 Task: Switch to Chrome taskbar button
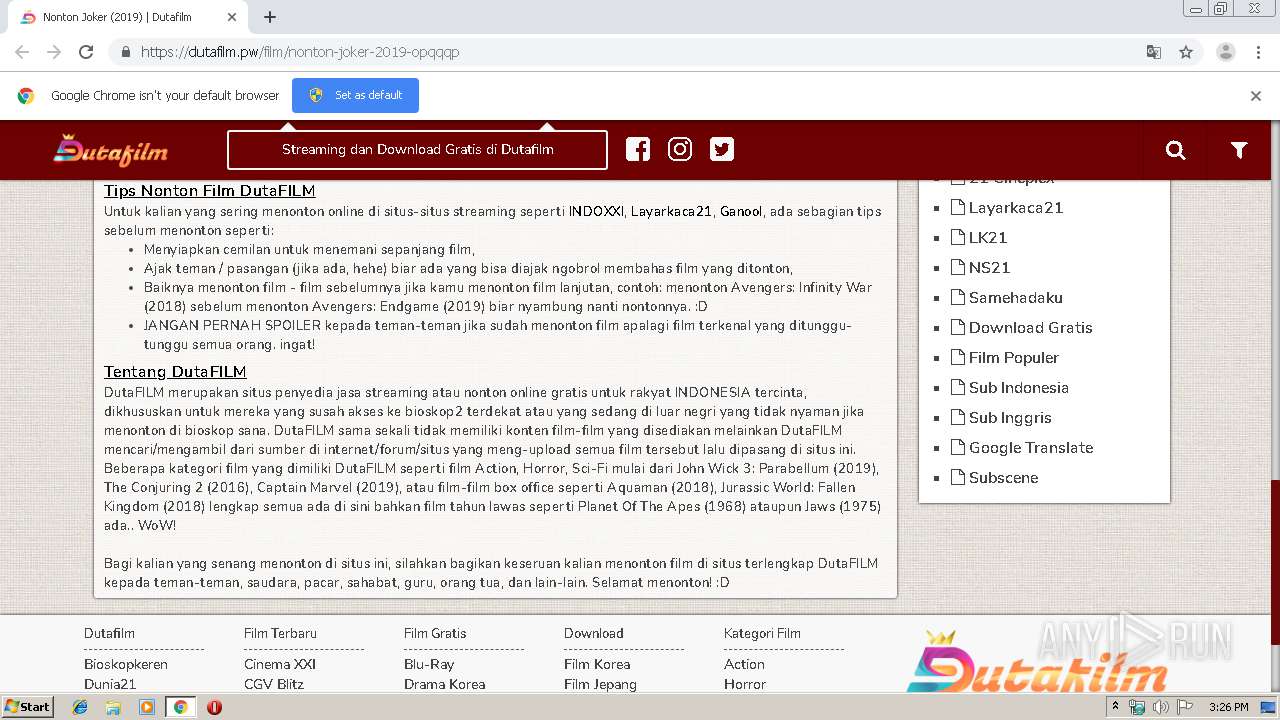(180, 707)
